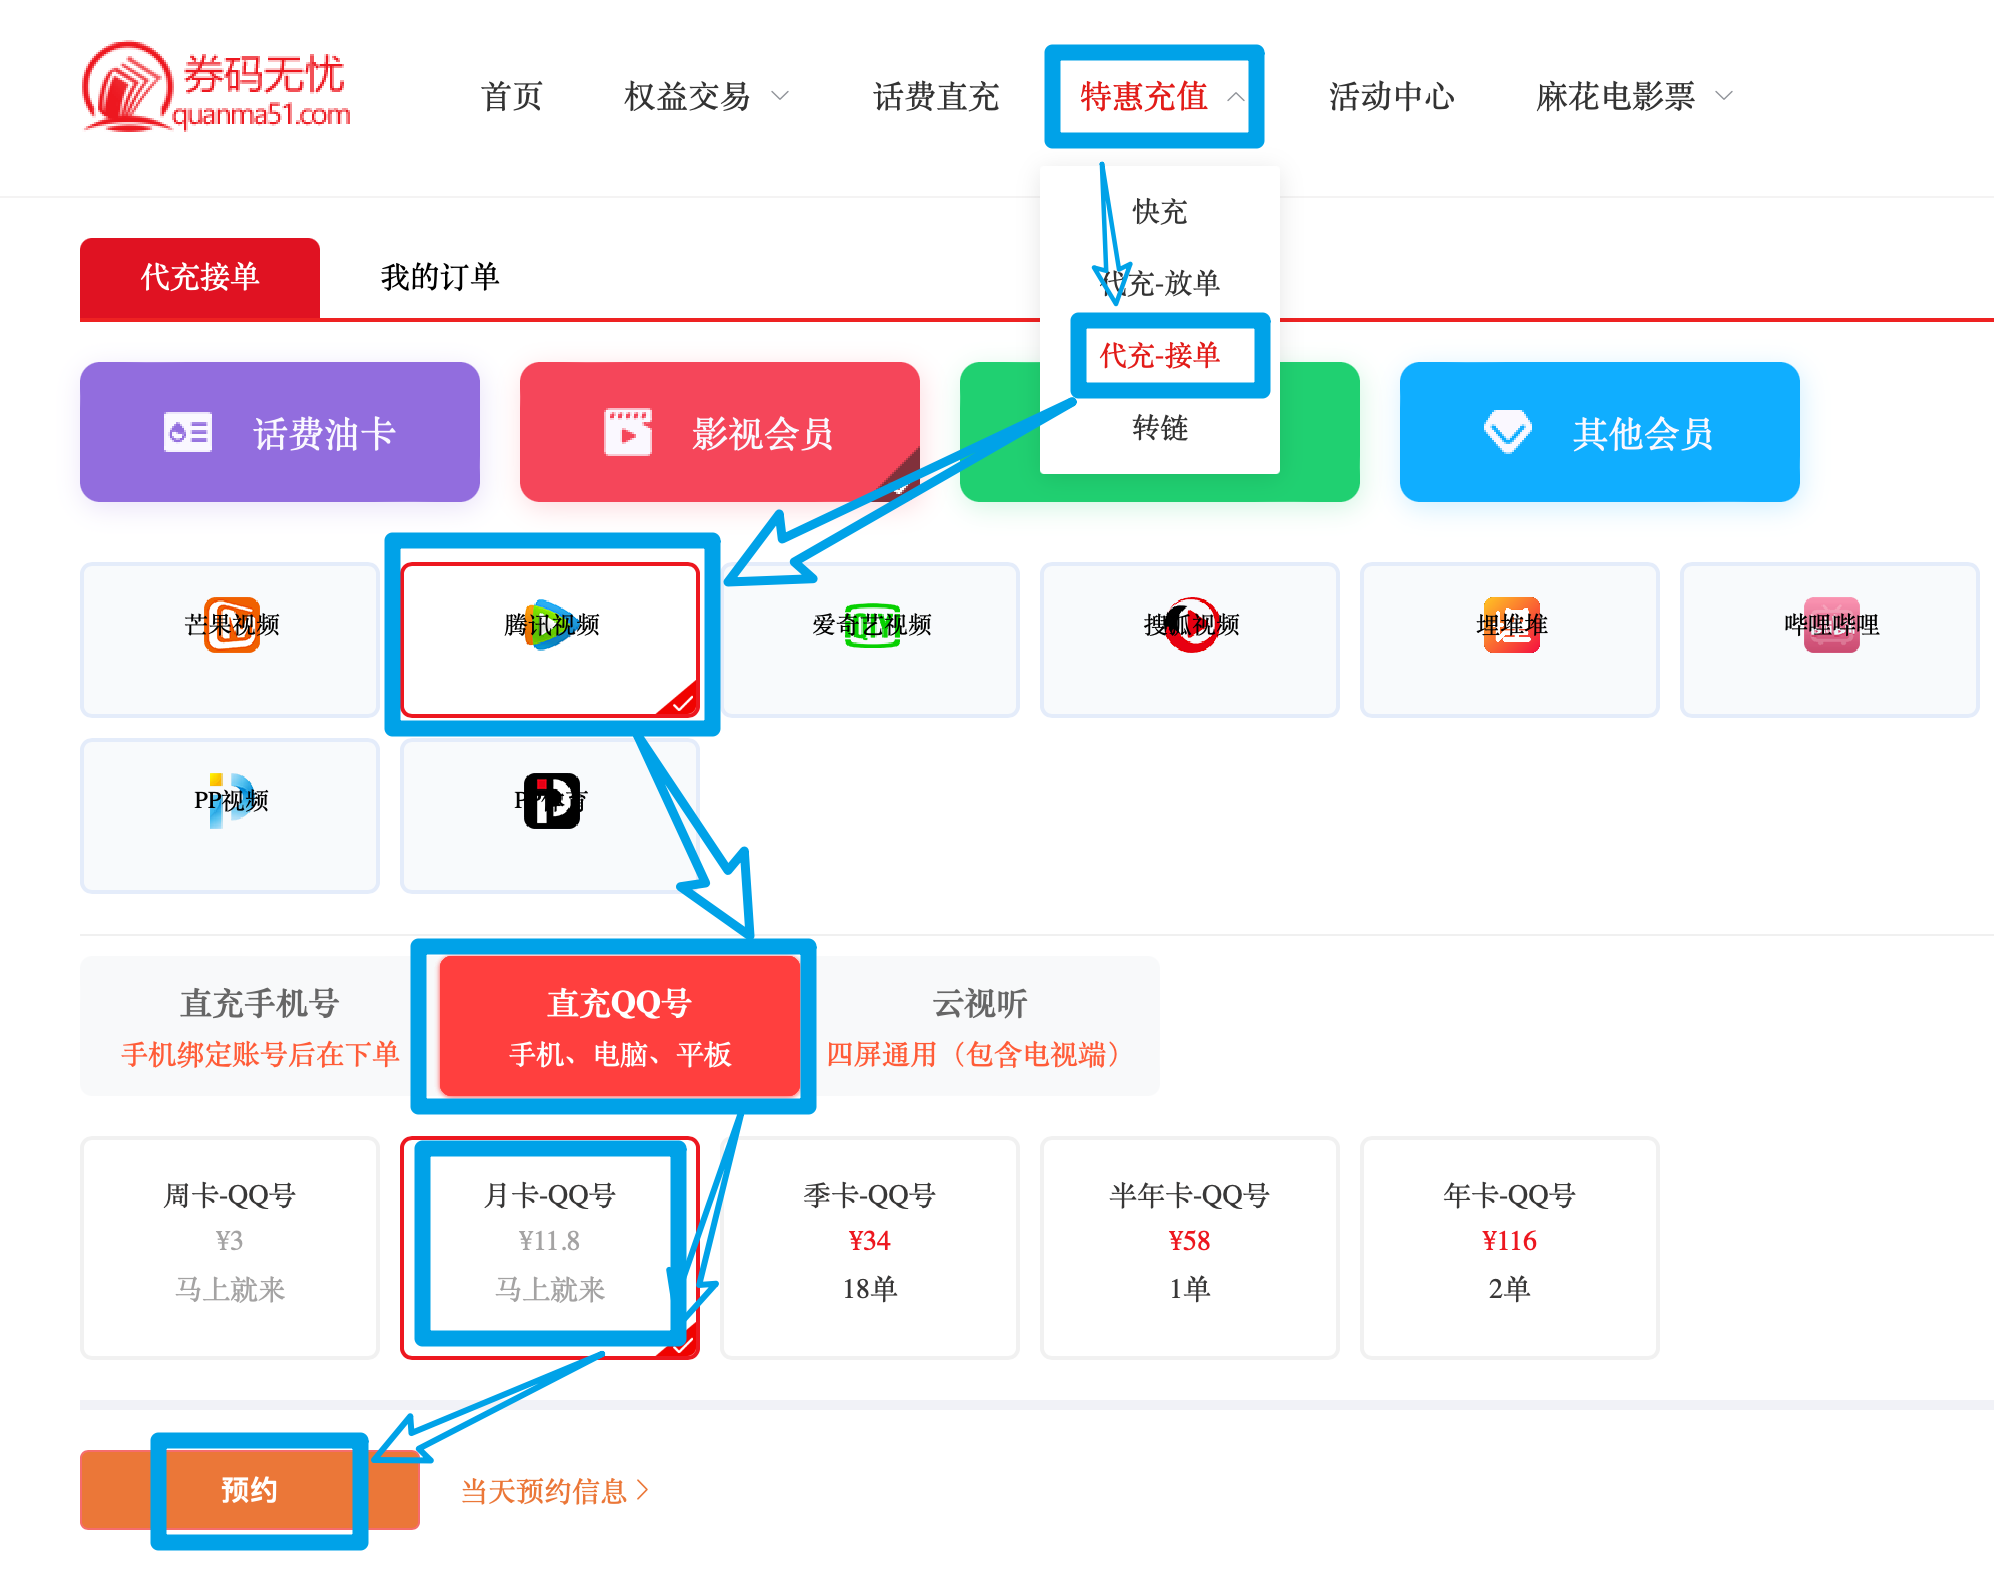Image resolution: width=1994 pixels, height=1582 pixels.
Task: Open the 券码无忧 logo homepage
Action: click(216, 88)
